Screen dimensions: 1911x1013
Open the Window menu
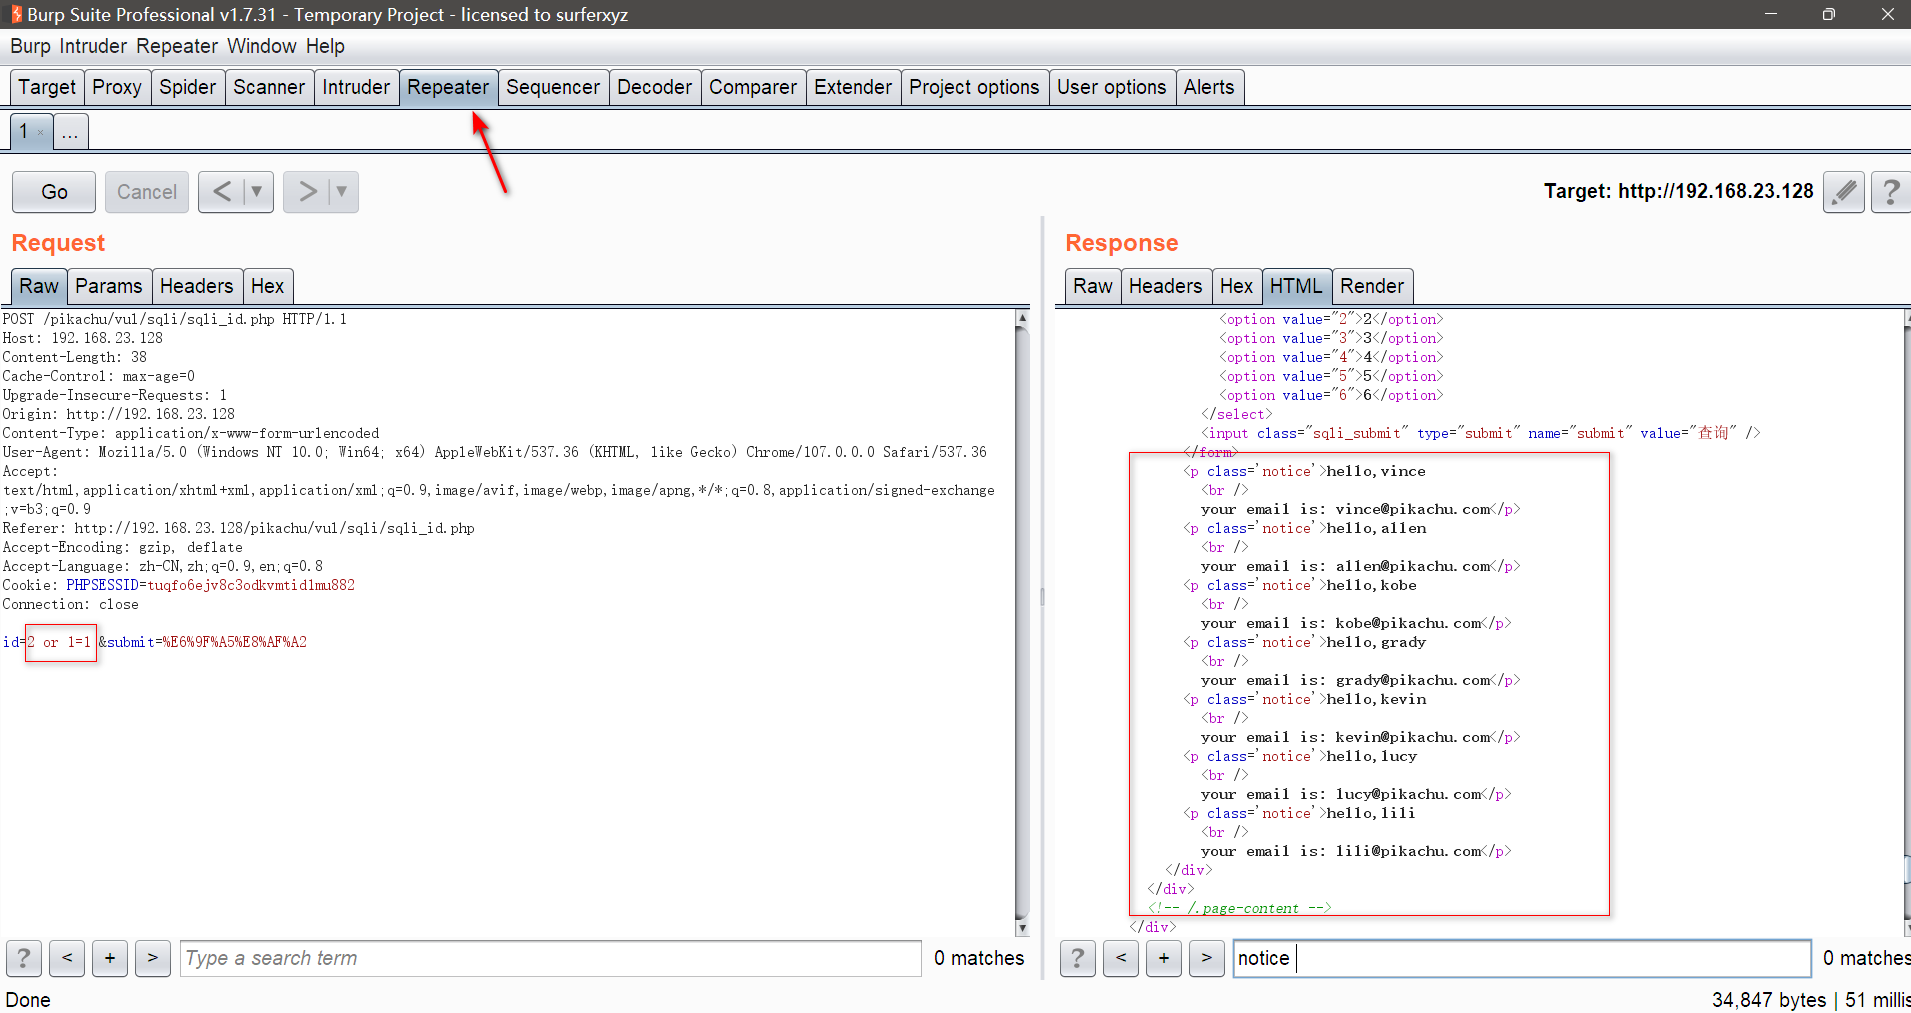click(x=261, y=46)
